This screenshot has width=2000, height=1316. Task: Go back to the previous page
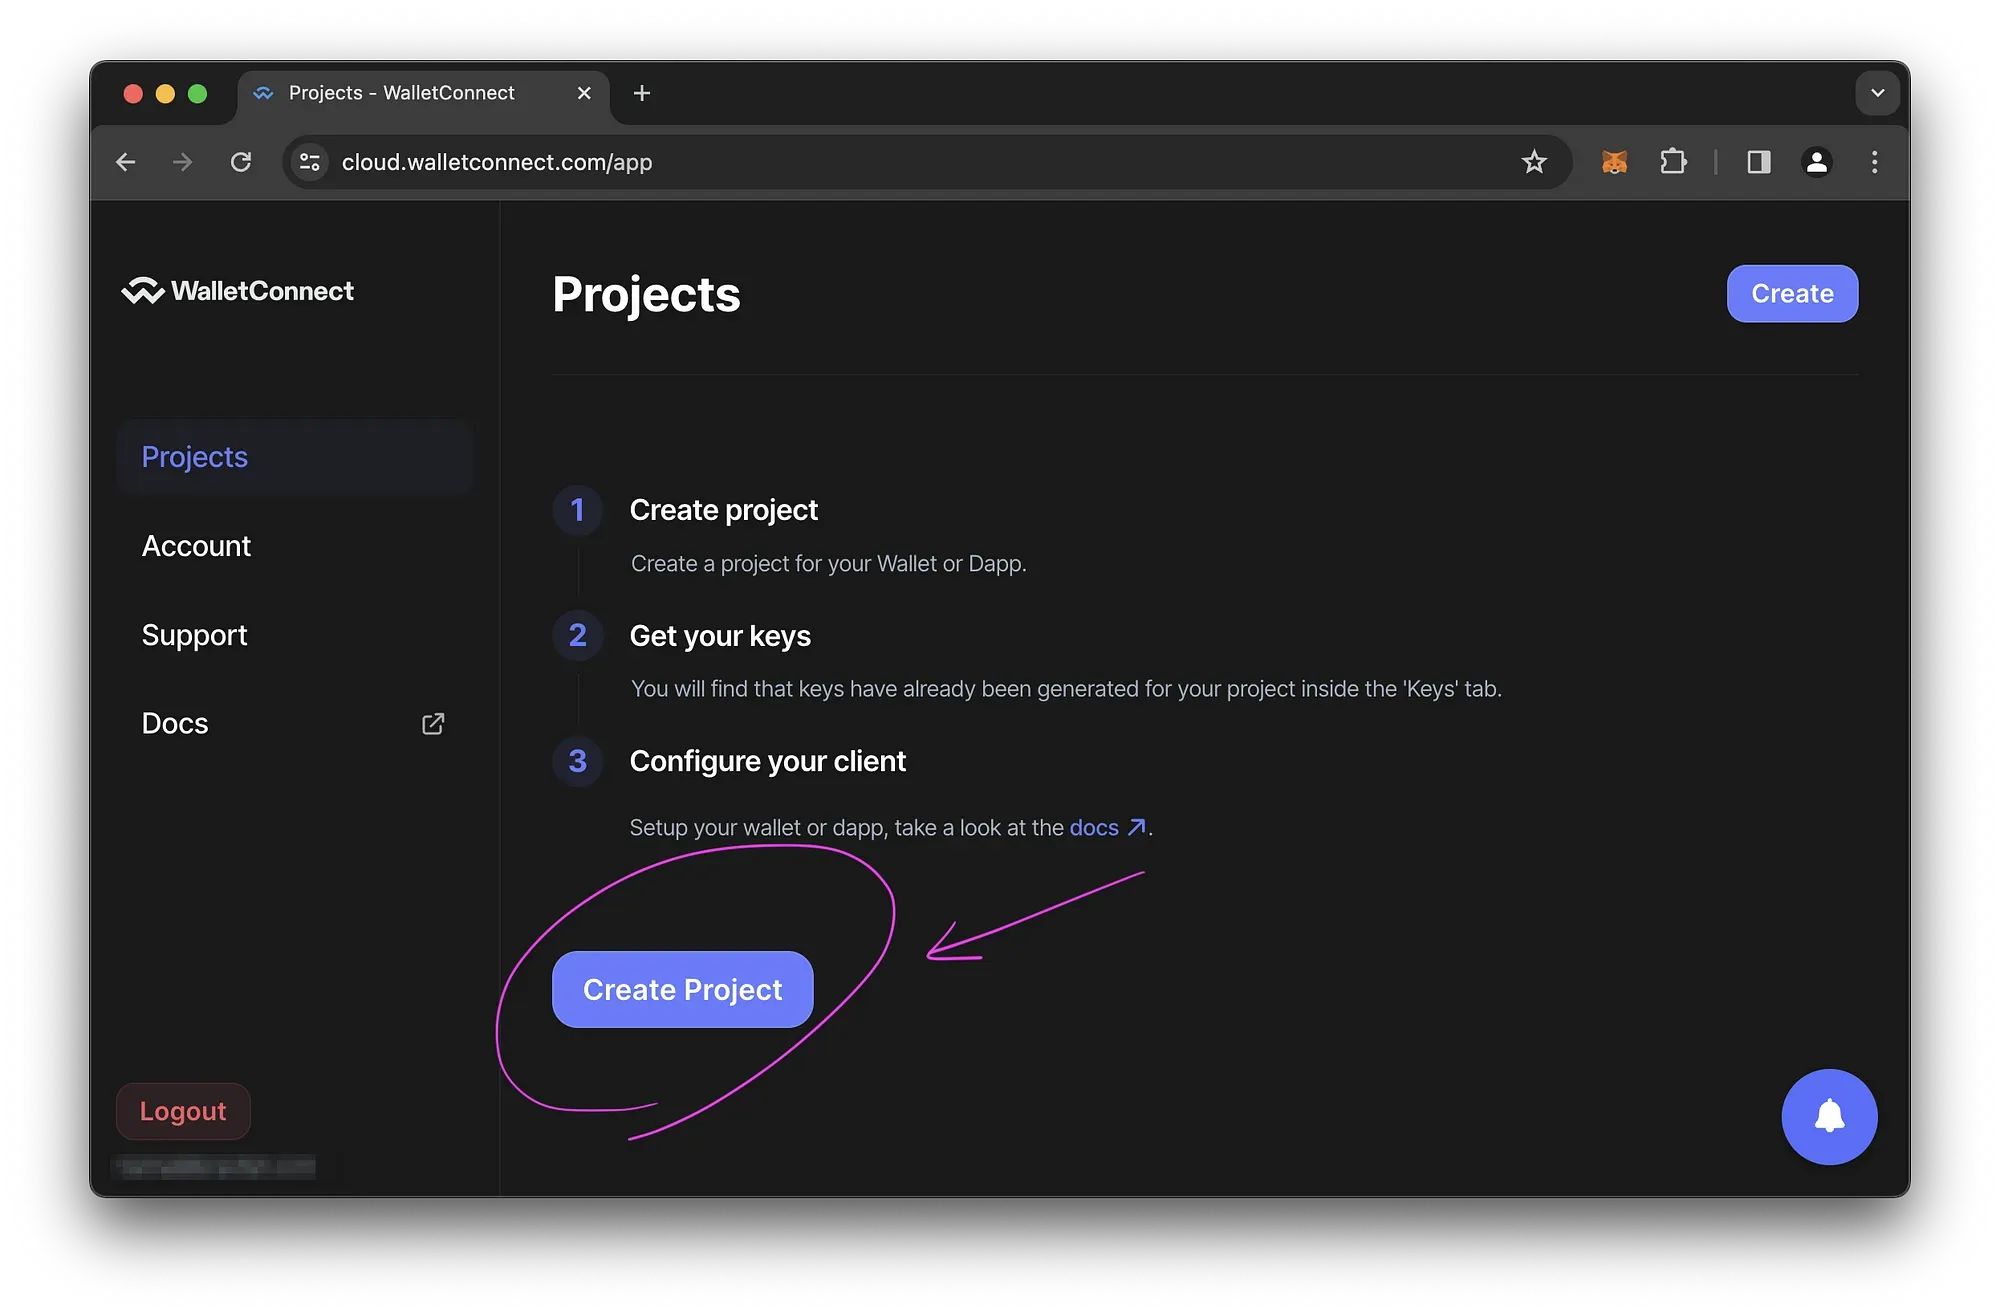click(126, 162)
